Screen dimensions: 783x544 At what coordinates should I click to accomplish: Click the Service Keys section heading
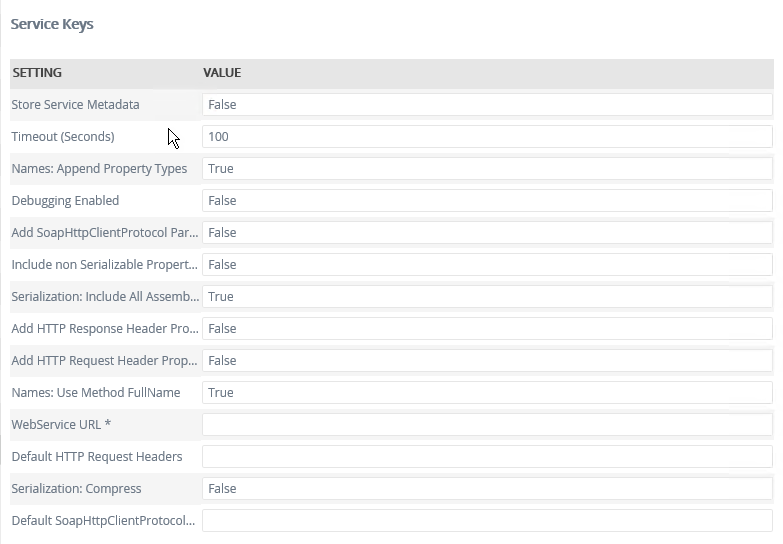(x=52, y=24)
